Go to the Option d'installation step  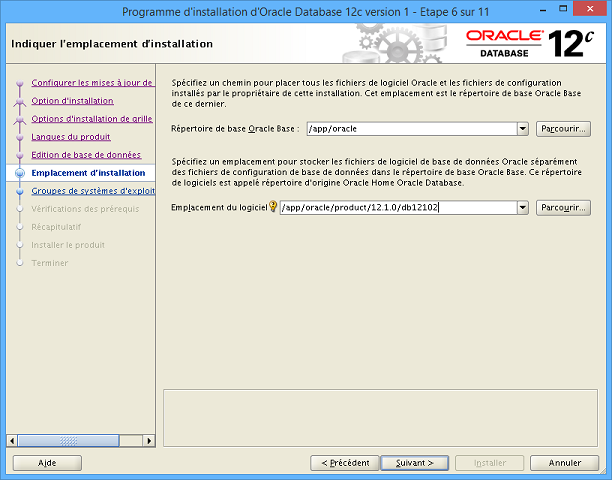coord(73,101)
